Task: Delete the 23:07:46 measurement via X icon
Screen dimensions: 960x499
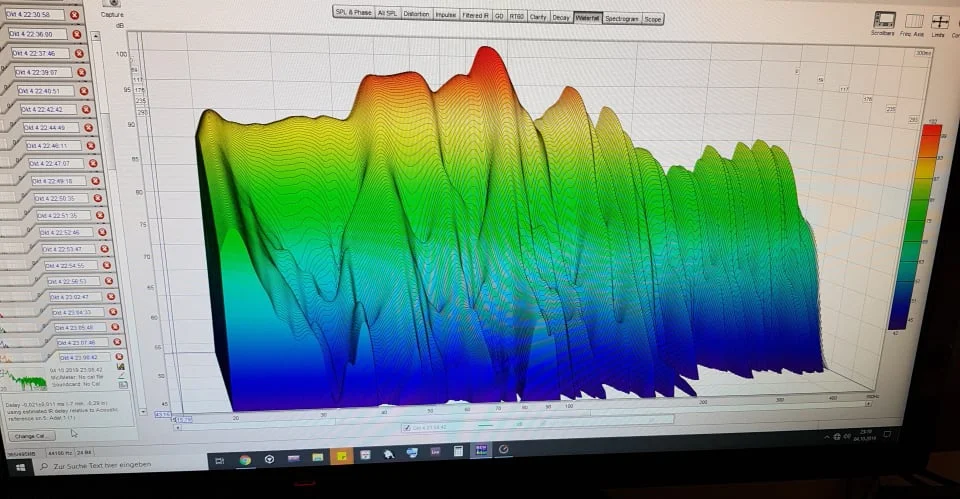Action: (117, 342)
